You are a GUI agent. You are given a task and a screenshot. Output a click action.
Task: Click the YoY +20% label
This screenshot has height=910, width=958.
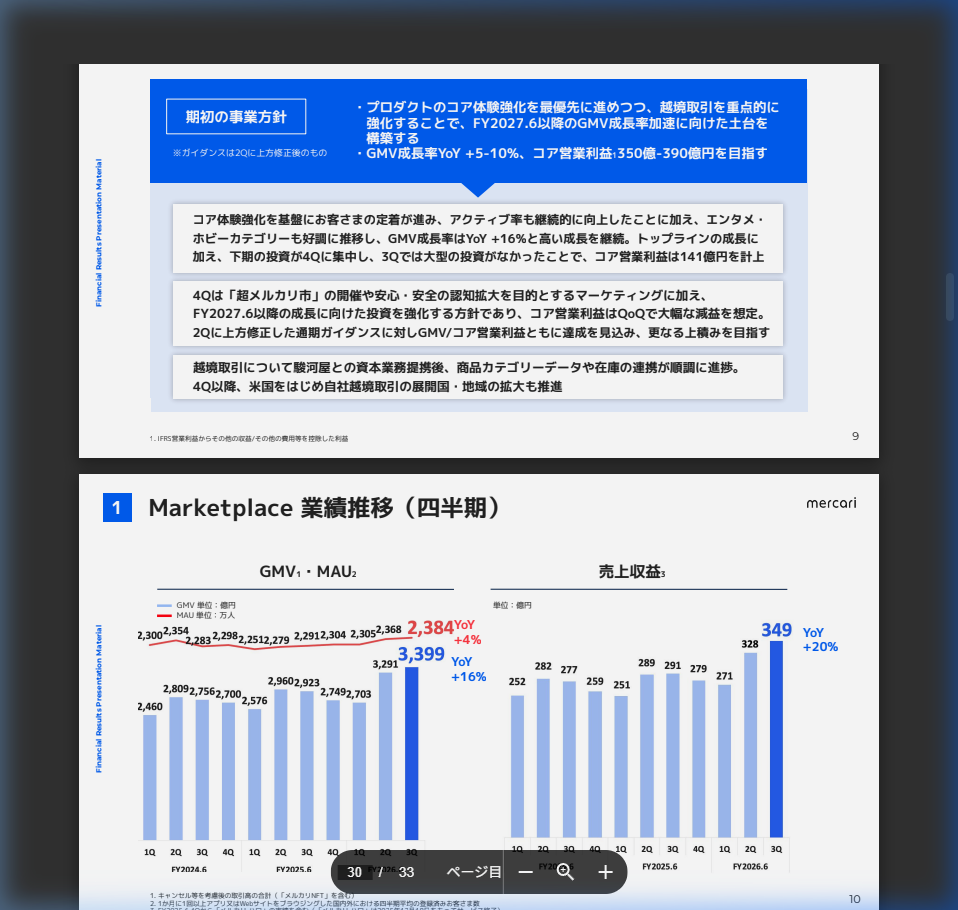point(820,639)
